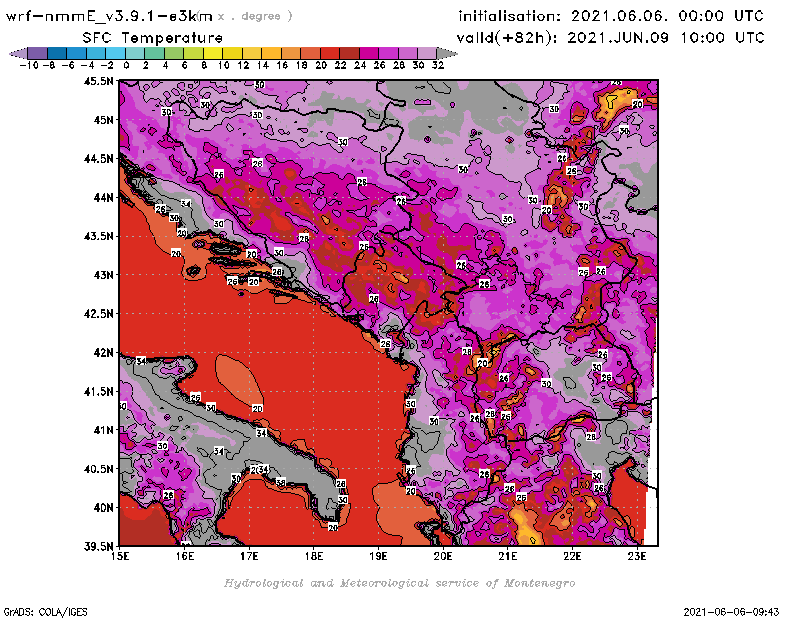
Task: Click the legend swatch between 22 and 24
Action: click(349, 53)
